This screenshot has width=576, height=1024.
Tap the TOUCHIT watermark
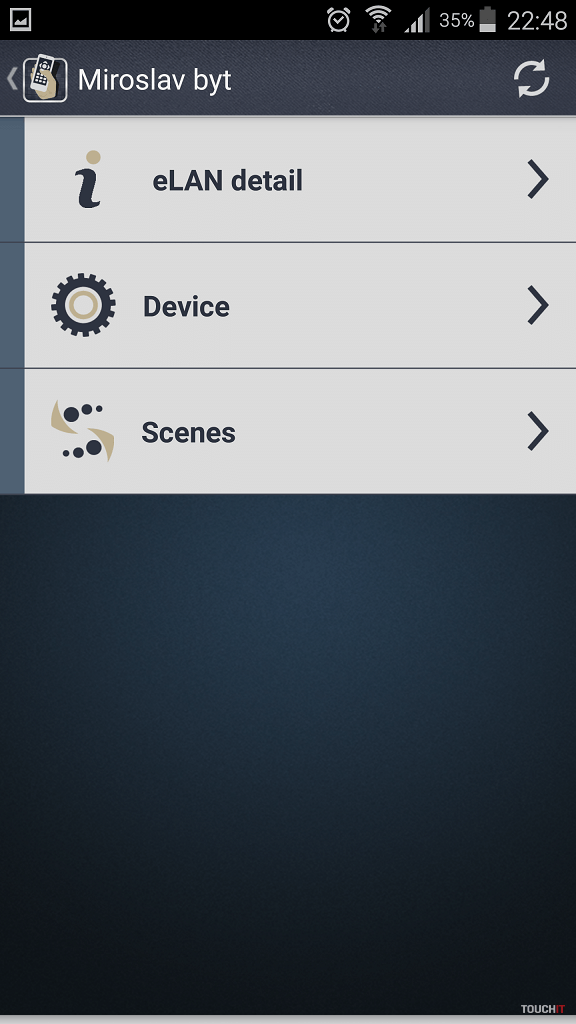tap(542, 1009)
